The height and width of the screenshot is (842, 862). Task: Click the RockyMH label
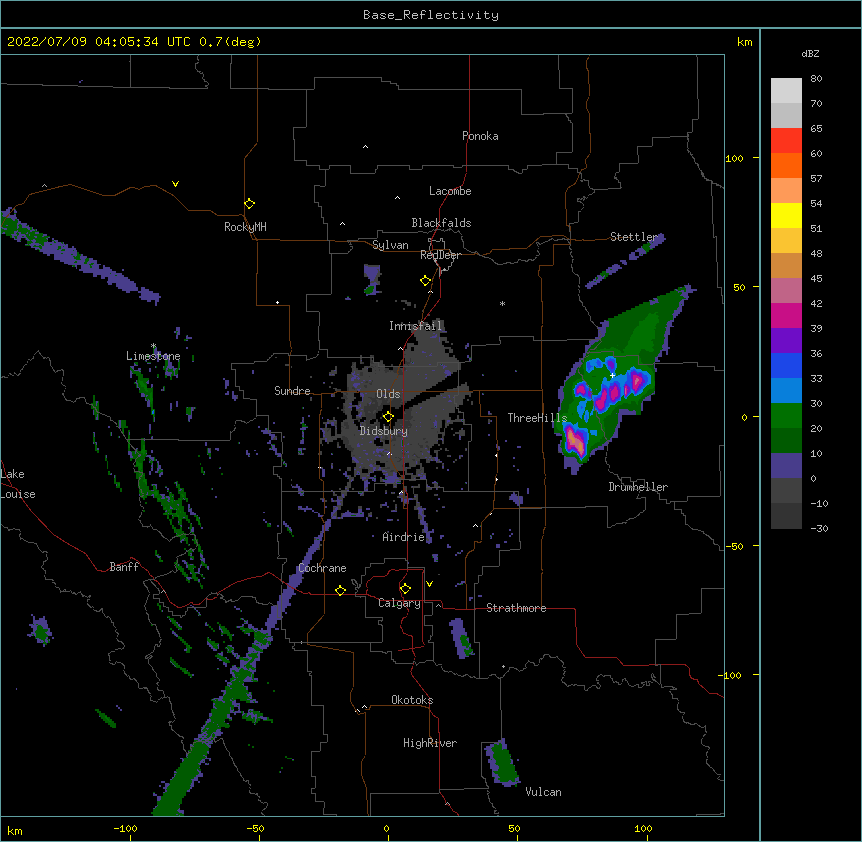(245, 227)
